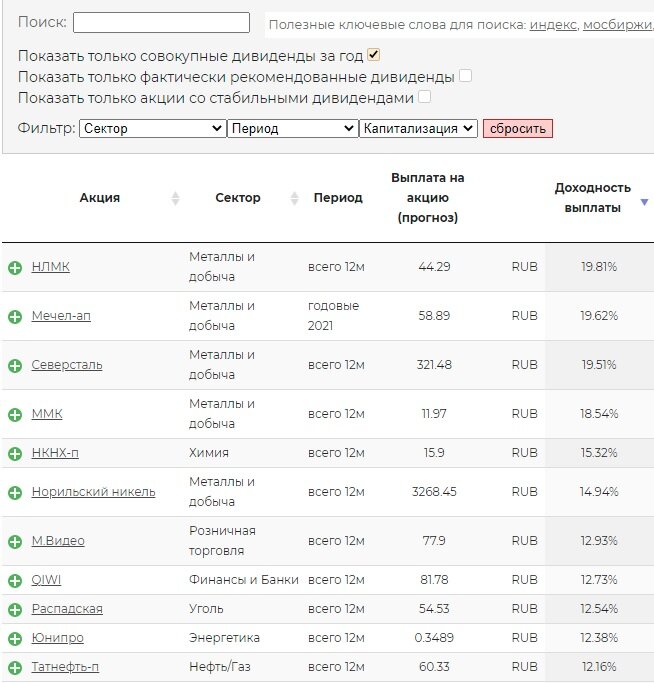The height and width of the screenshot is (683, 654).
Task: Enable фактически рекомендованные дивиденды checkbox
Action: (x=465, y=76)
